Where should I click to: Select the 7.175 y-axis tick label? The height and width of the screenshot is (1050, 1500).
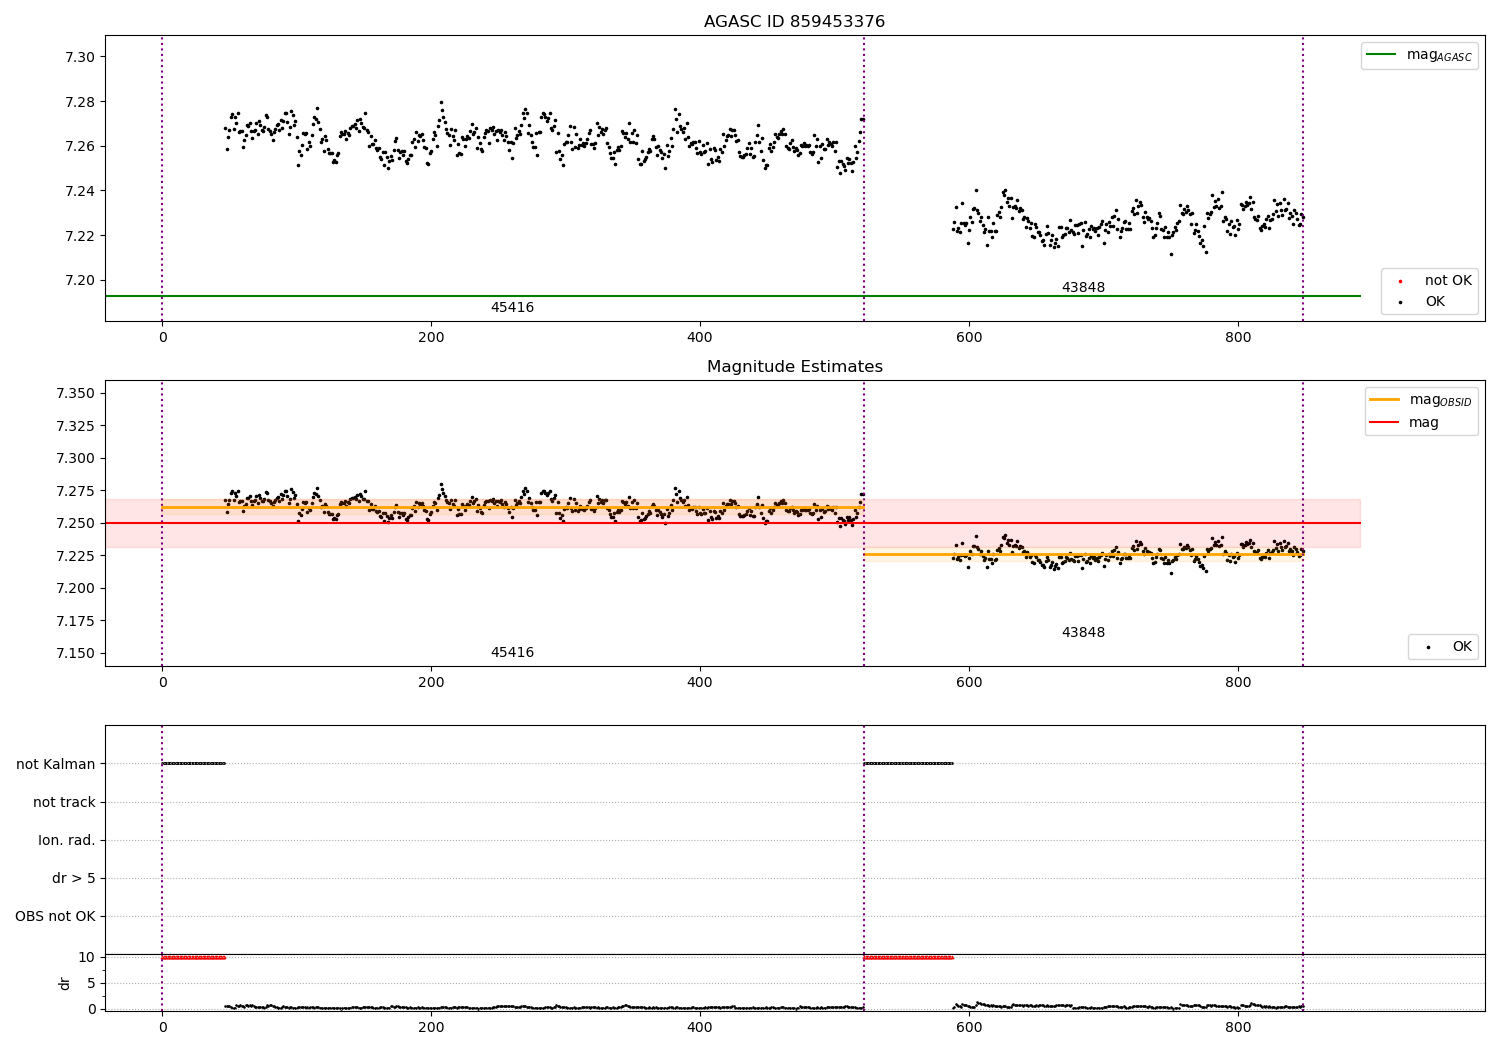[75, 621]
